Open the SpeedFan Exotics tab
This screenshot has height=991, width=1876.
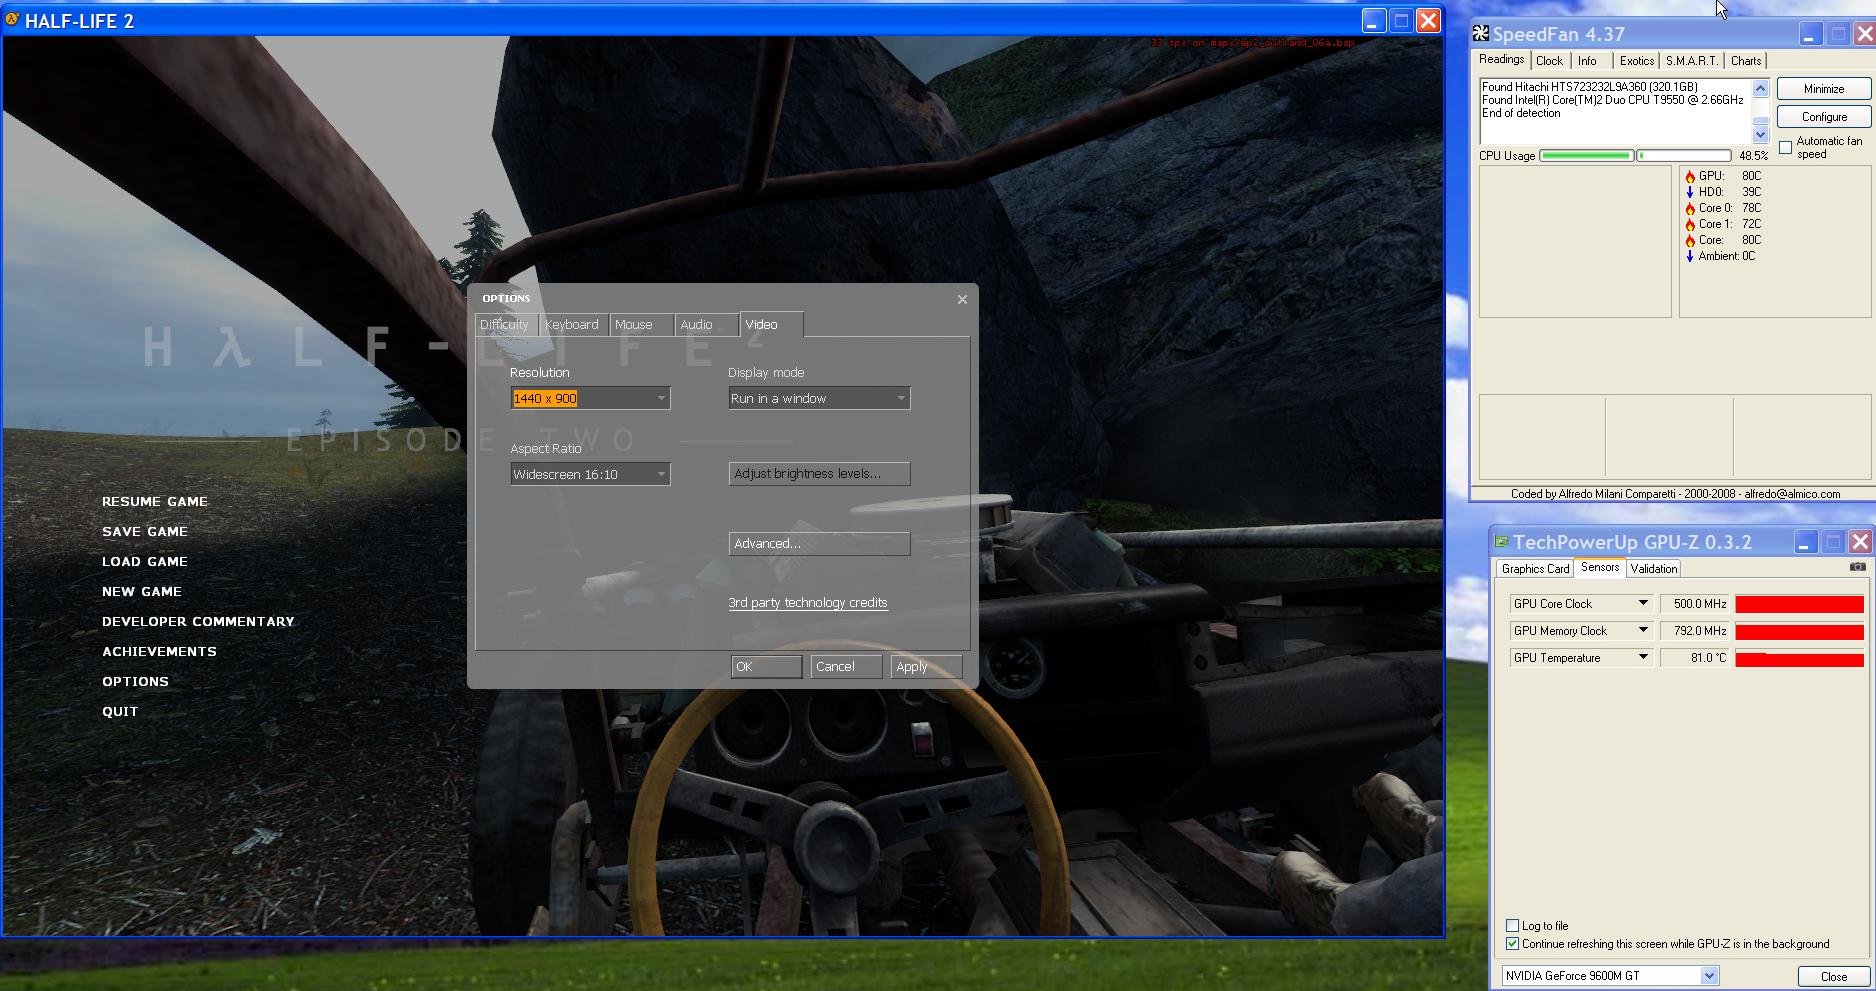point(1636,61)
